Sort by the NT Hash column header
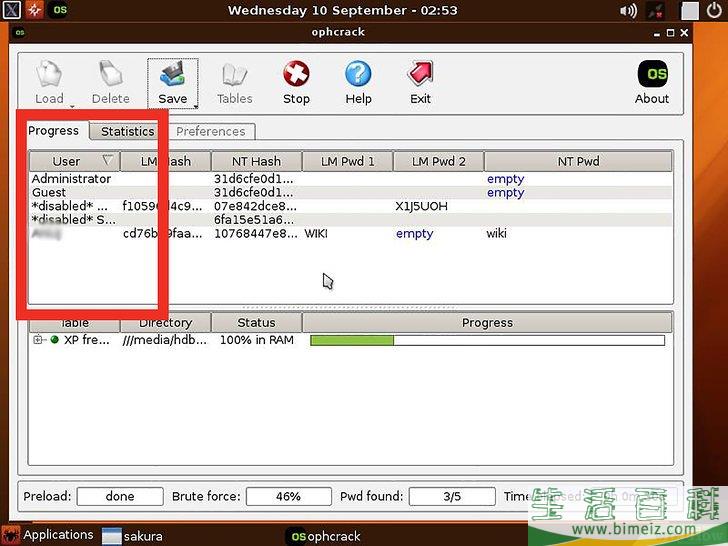728x546 pixels. 256,161
